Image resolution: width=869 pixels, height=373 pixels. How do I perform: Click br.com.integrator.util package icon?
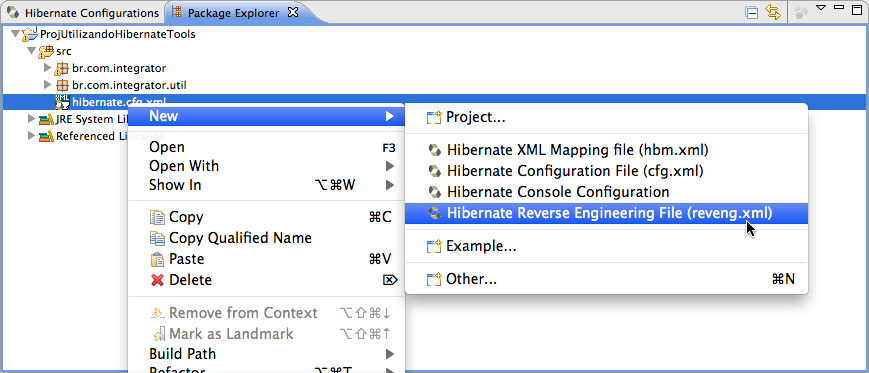(62, 85)
